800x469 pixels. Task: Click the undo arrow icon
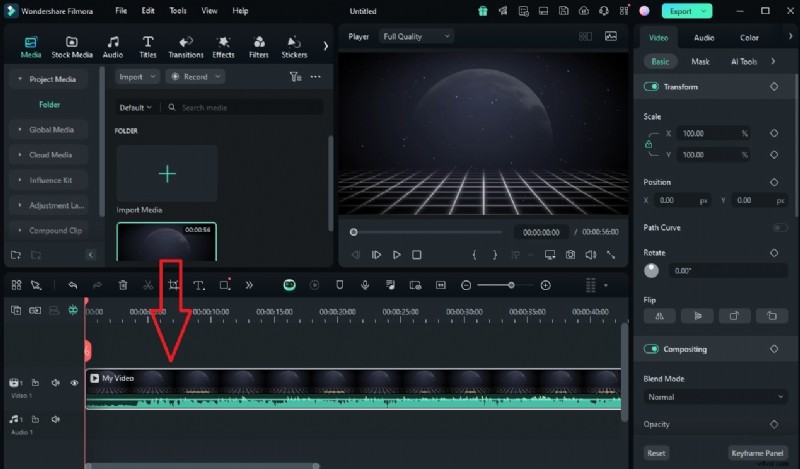[73, 285]
